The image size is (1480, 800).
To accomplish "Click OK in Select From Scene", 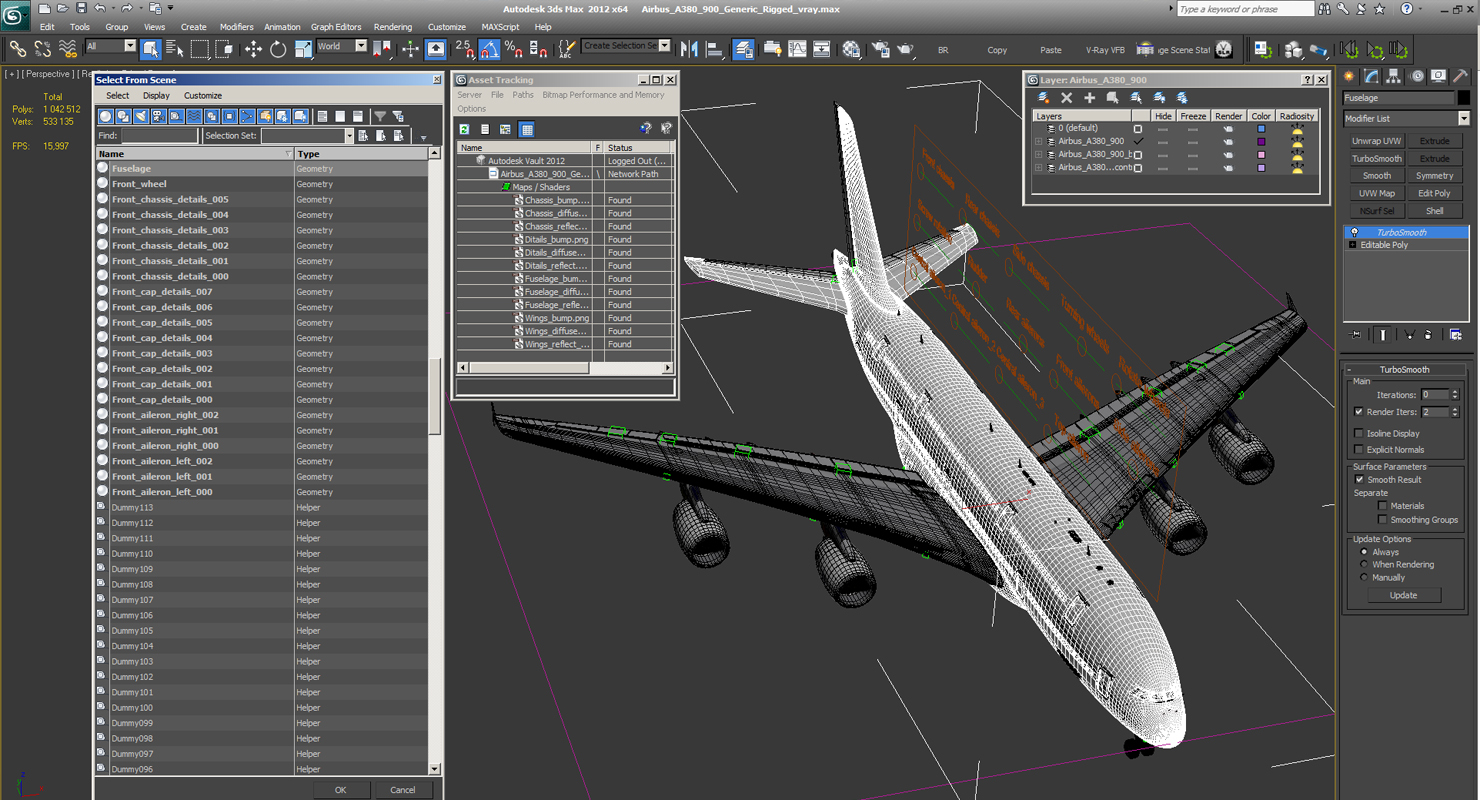I will [340, 790].
